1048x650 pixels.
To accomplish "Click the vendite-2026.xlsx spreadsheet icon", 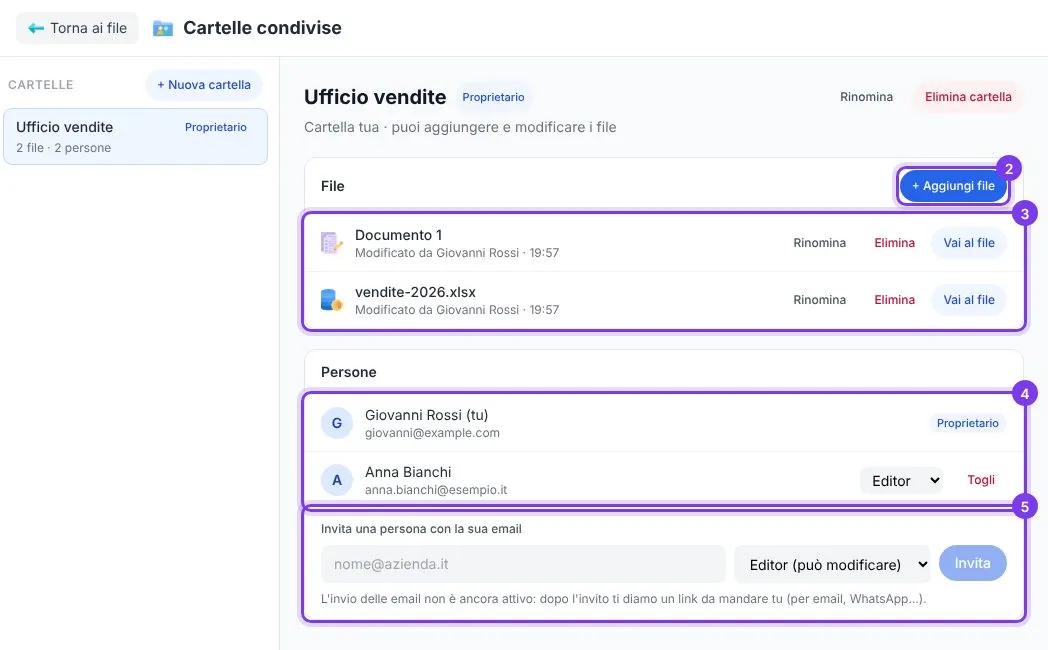I will tap(332, 300).
